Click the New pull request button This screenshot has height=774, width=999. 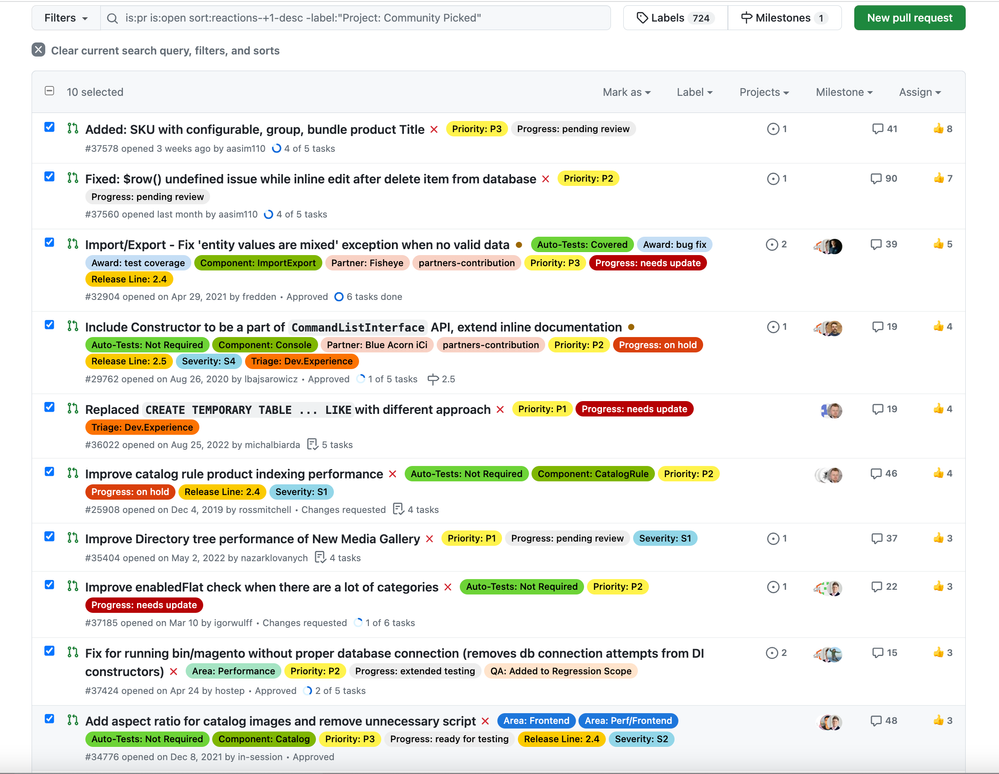[909, 18]
